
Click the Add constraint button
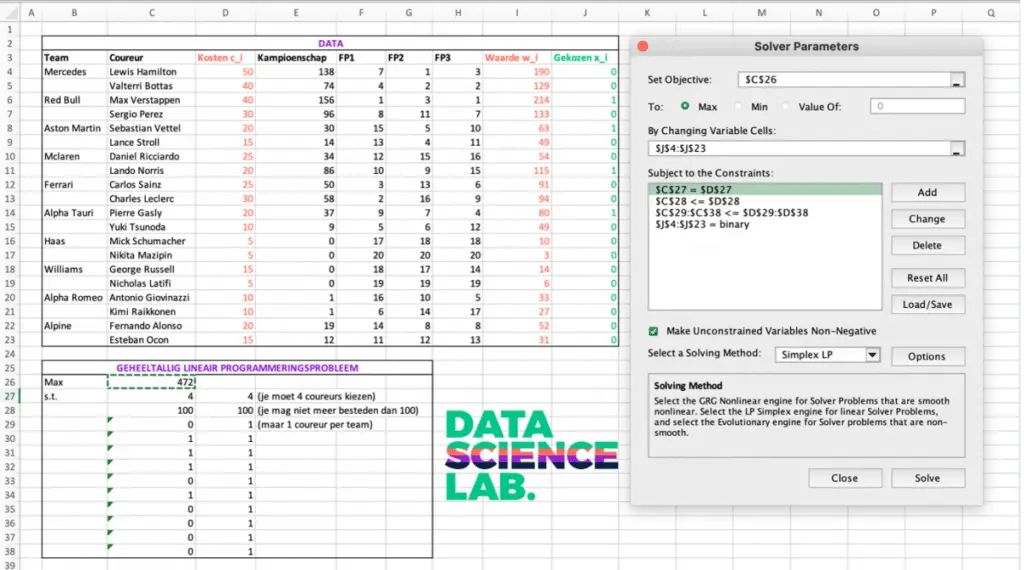(927, 192)
